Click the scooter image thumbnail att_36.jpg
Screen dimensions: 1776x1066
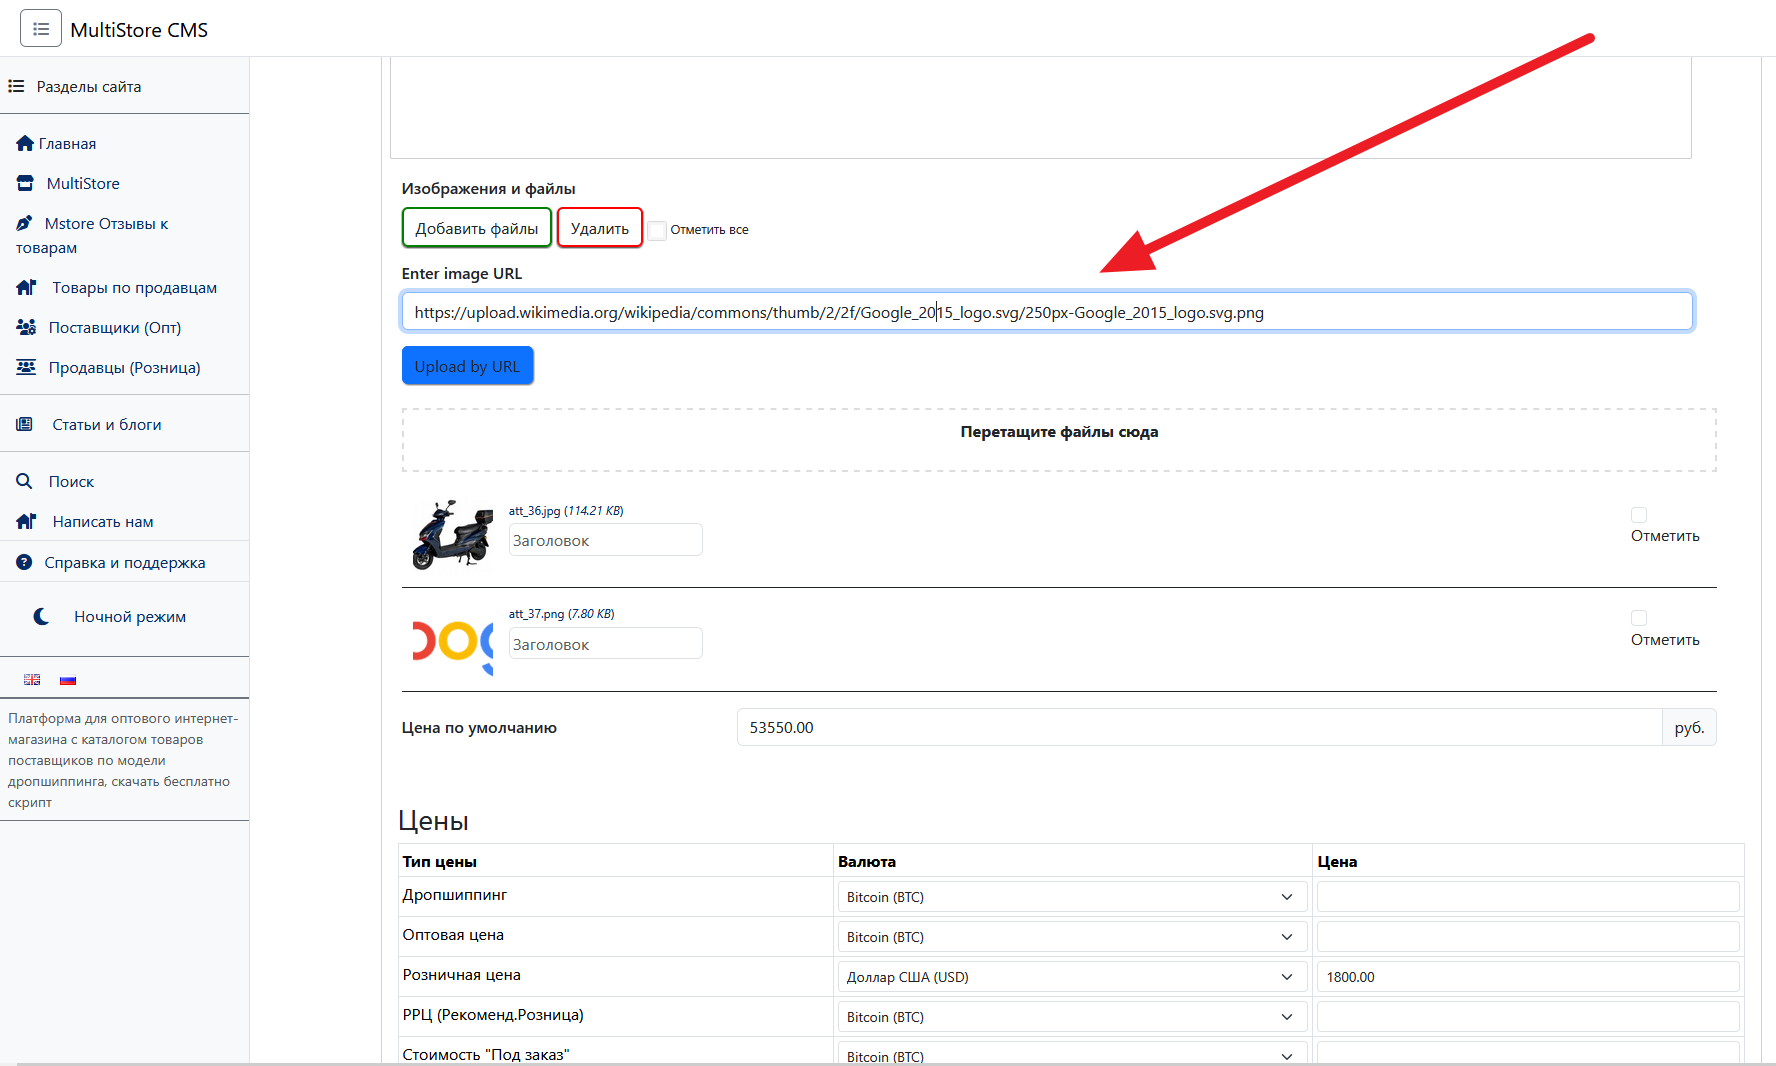(x=452, y=535)
